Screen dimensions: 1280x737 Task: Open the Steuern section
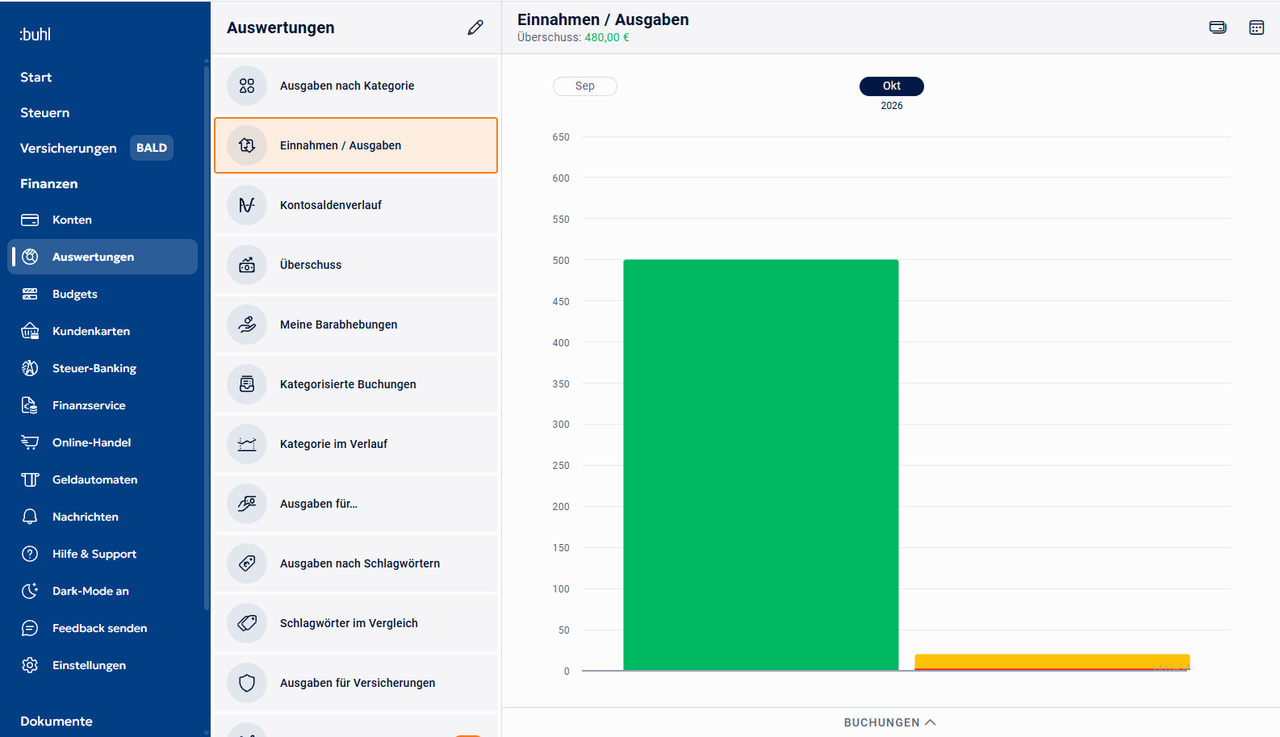click(45, 113)
